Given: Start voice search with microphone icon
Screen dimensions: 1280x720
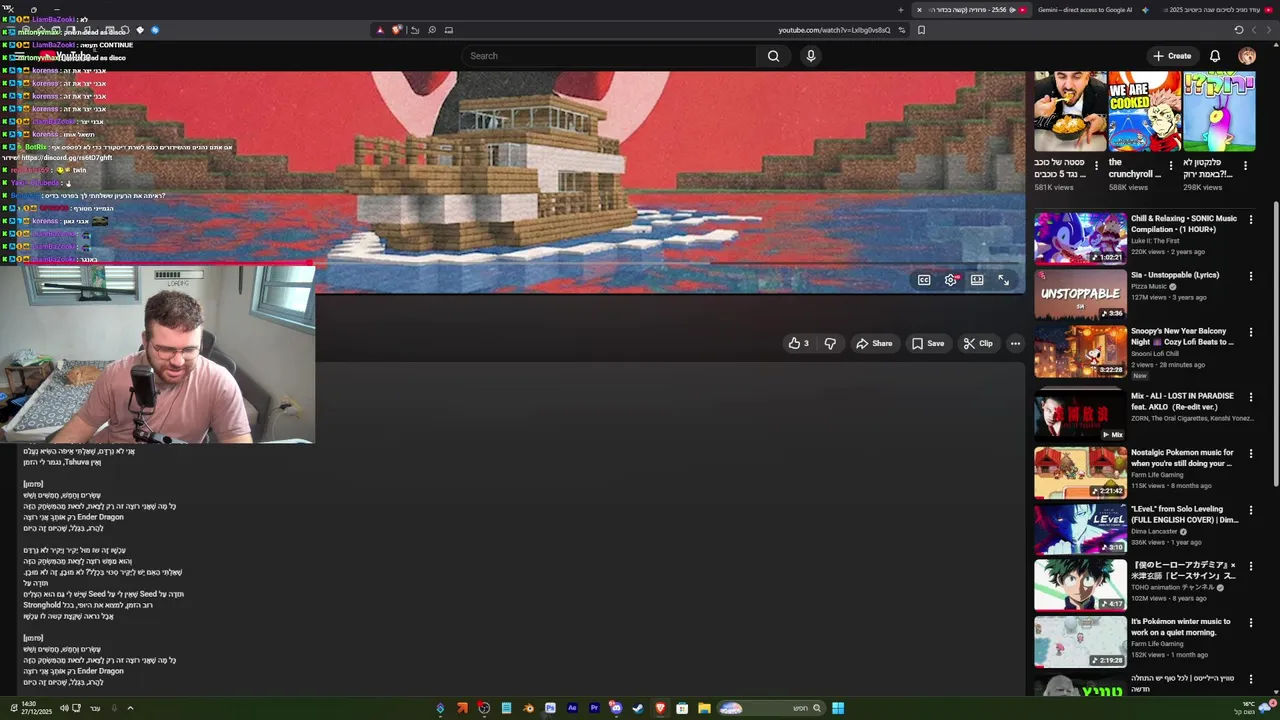Looking at the screenshot, I should (811, 56).
